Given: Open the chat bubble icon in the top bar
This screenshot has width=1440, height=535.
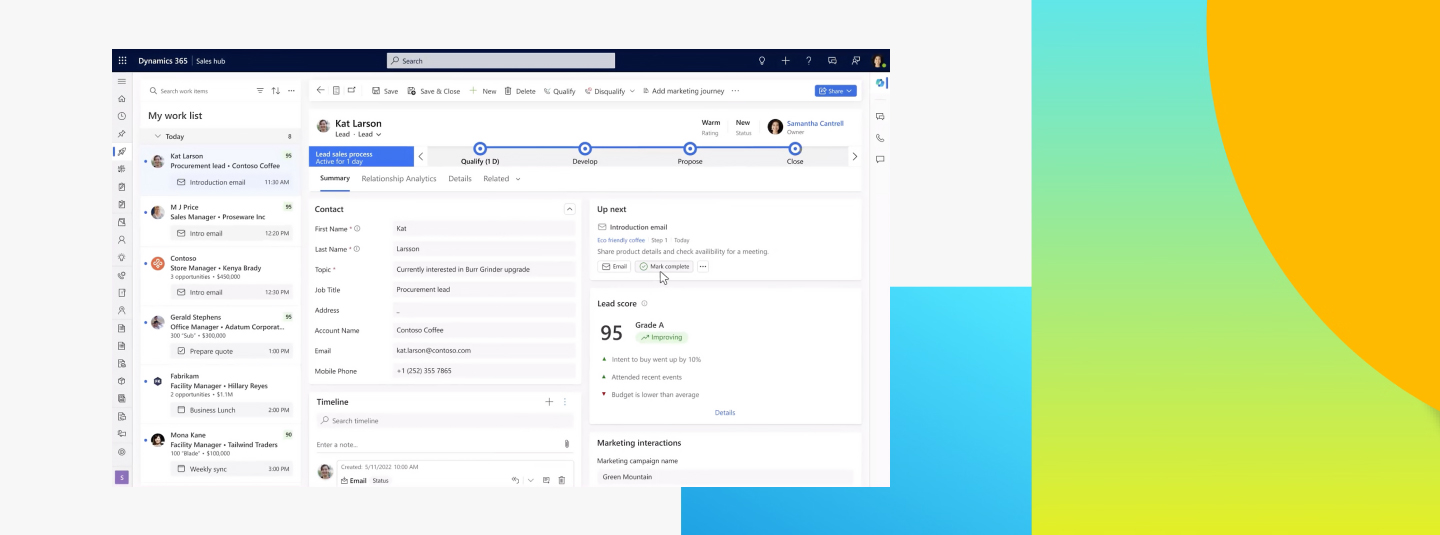Looking at the screenshot, I should point(832,61).
